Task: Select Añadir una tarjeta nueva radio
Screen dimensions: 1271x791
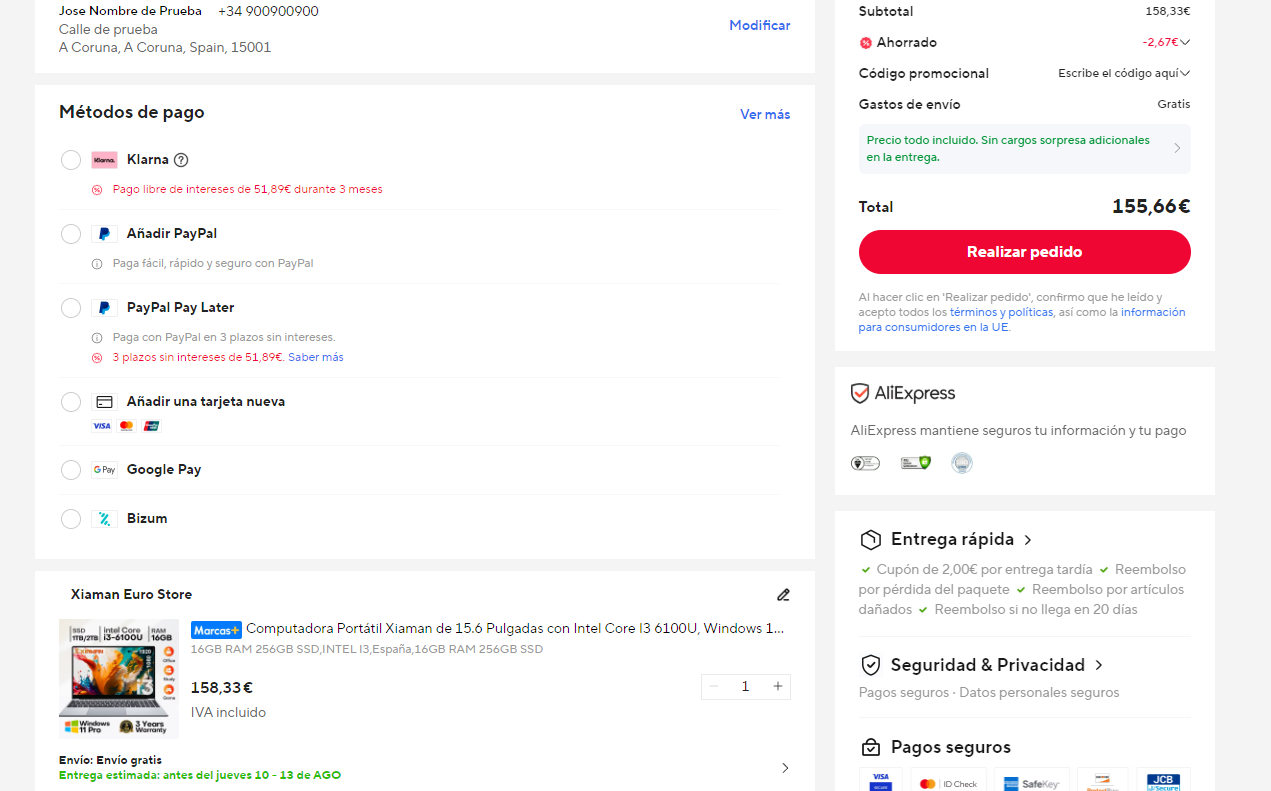Action: (71, 402)
